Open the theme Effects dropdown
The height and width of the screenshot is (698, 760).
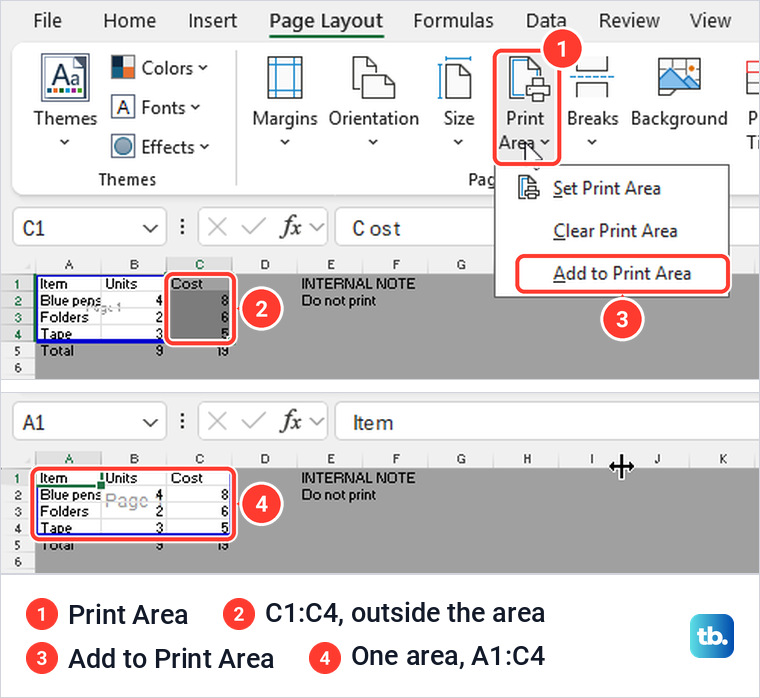(x=160, y=146)
